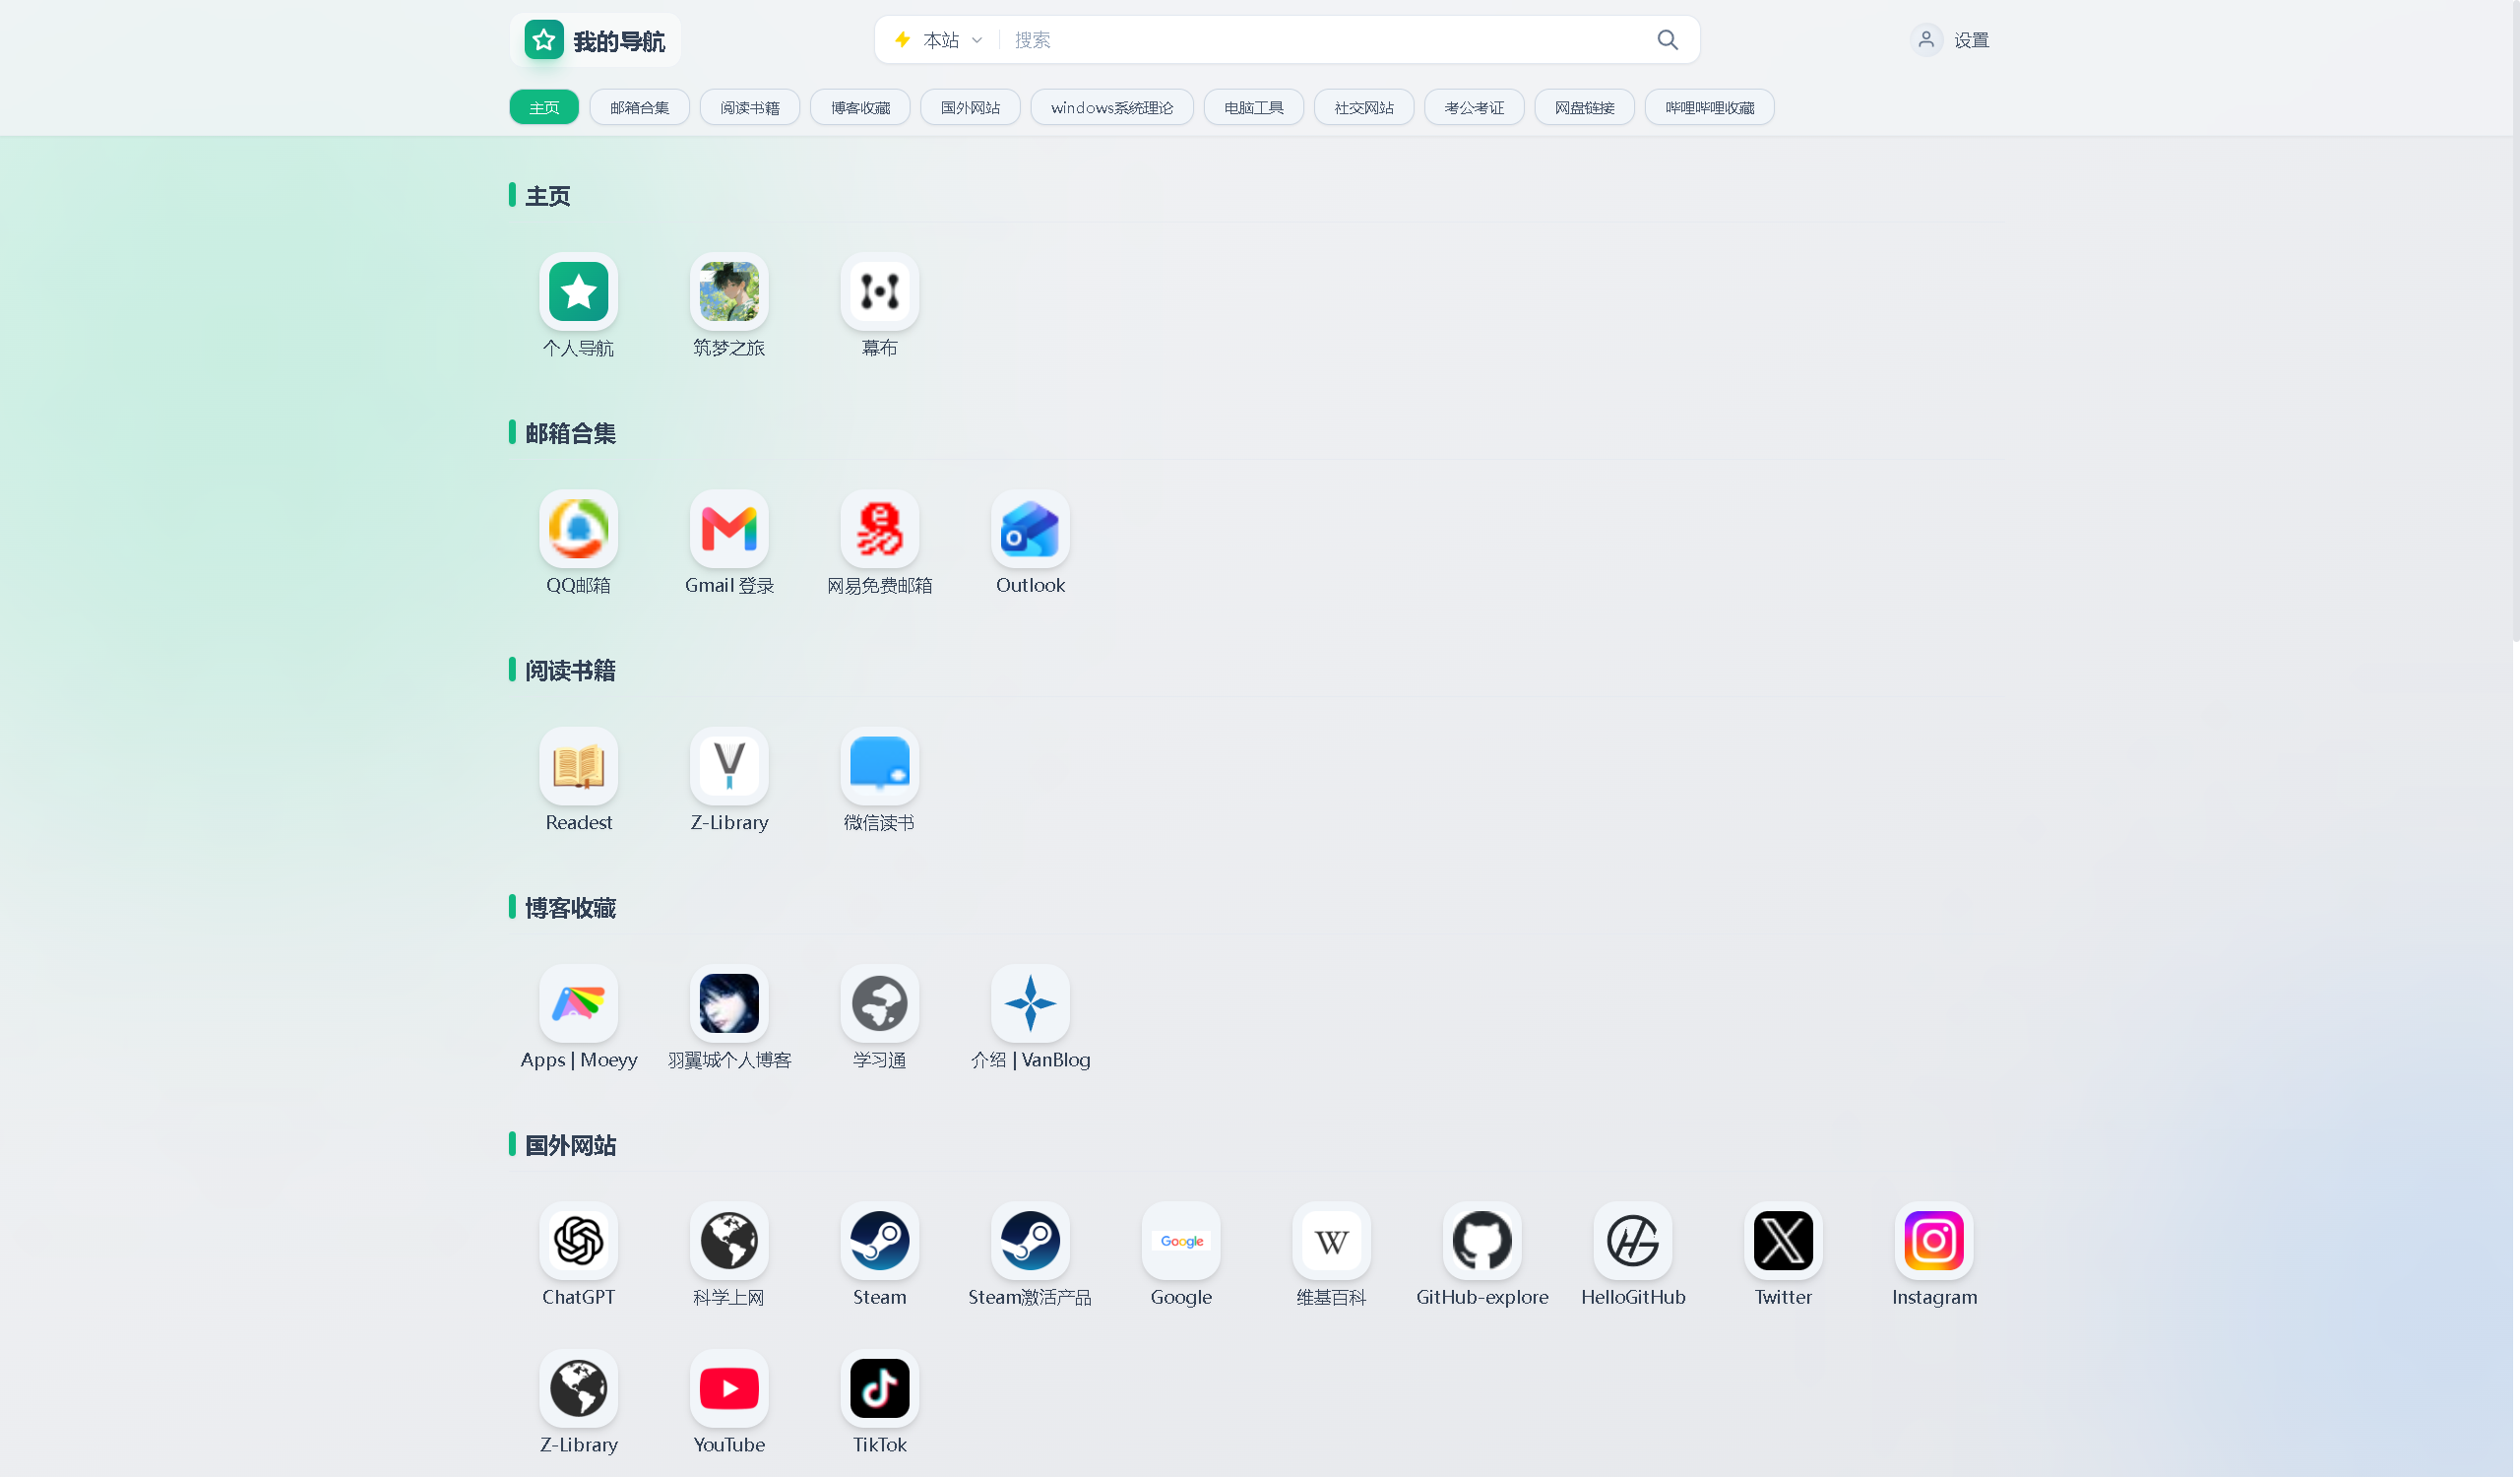The image size is (2520, 1477).
Task: Open the GitHub-explore icon
Action: click(x=1482, y=1241)
